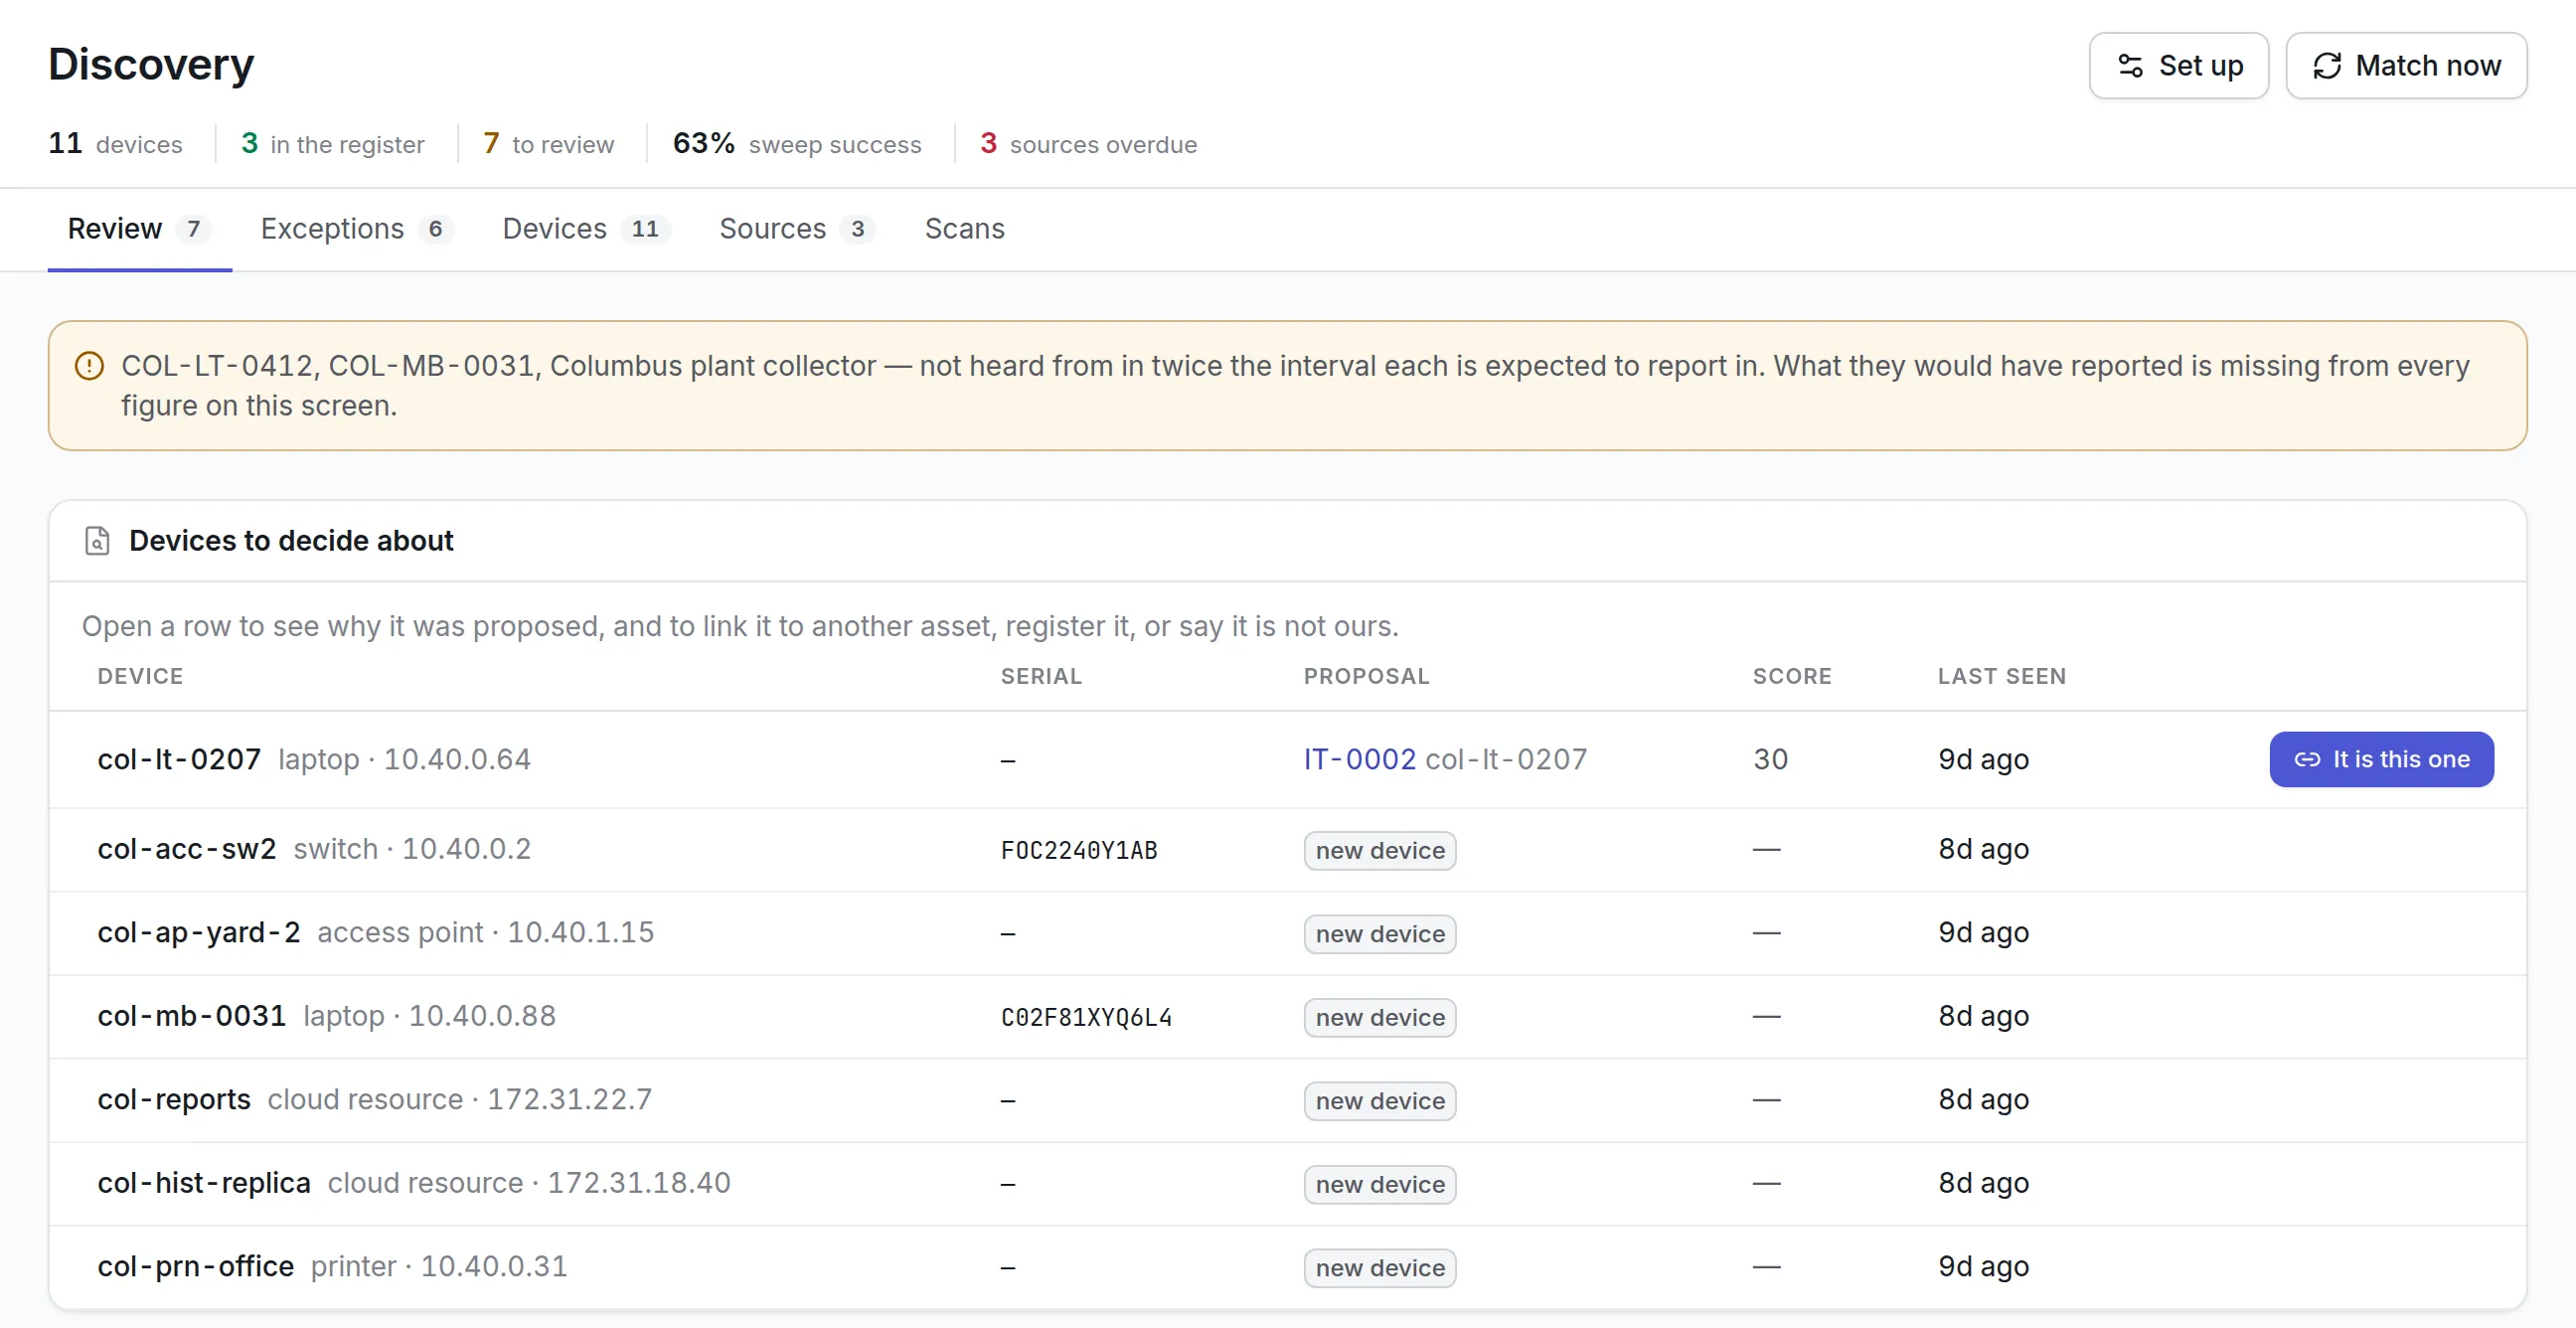Click the LAST SEEN column header
This screenshot has height=1328, width=2576.
[2002, 677]
